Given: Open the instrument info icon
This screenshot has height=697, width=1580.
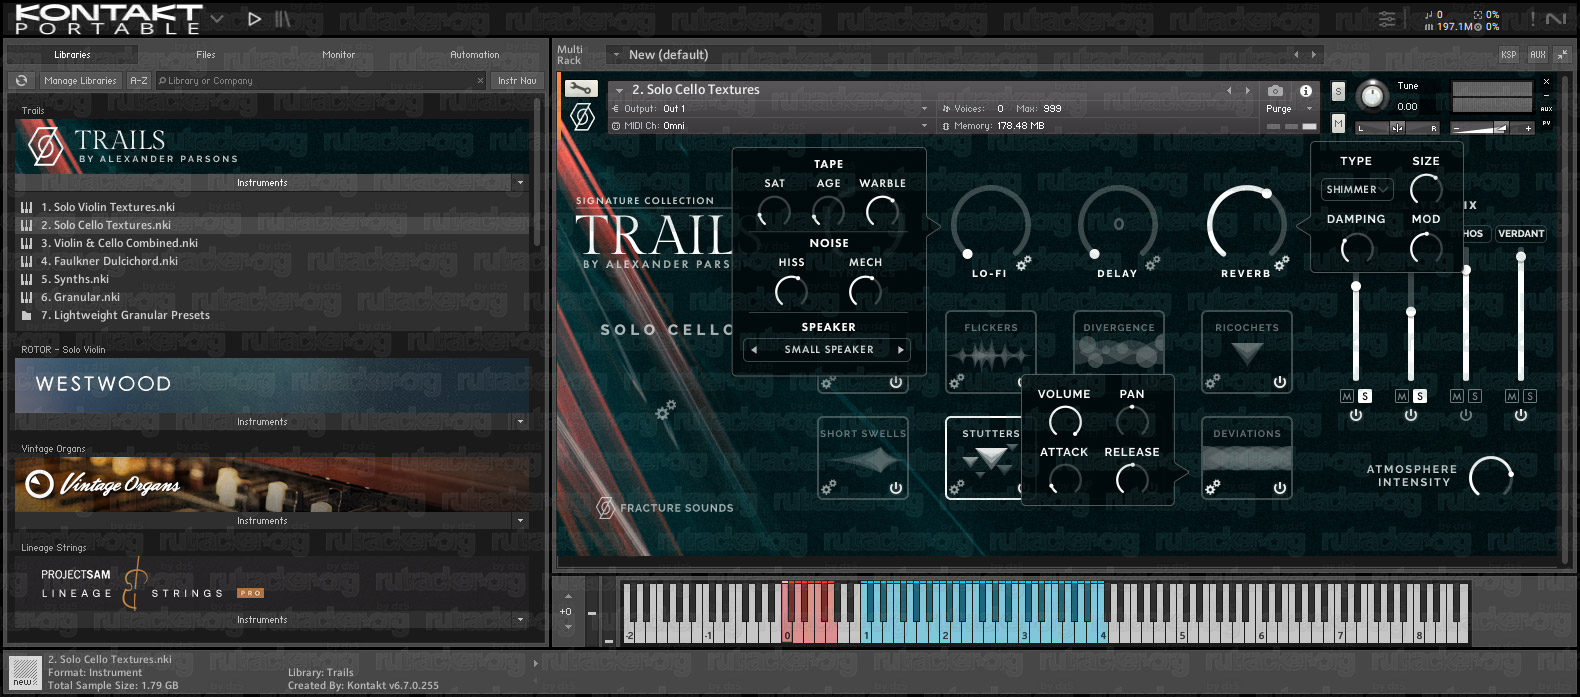Looking at the screenshot, I should pos(1305,90).
